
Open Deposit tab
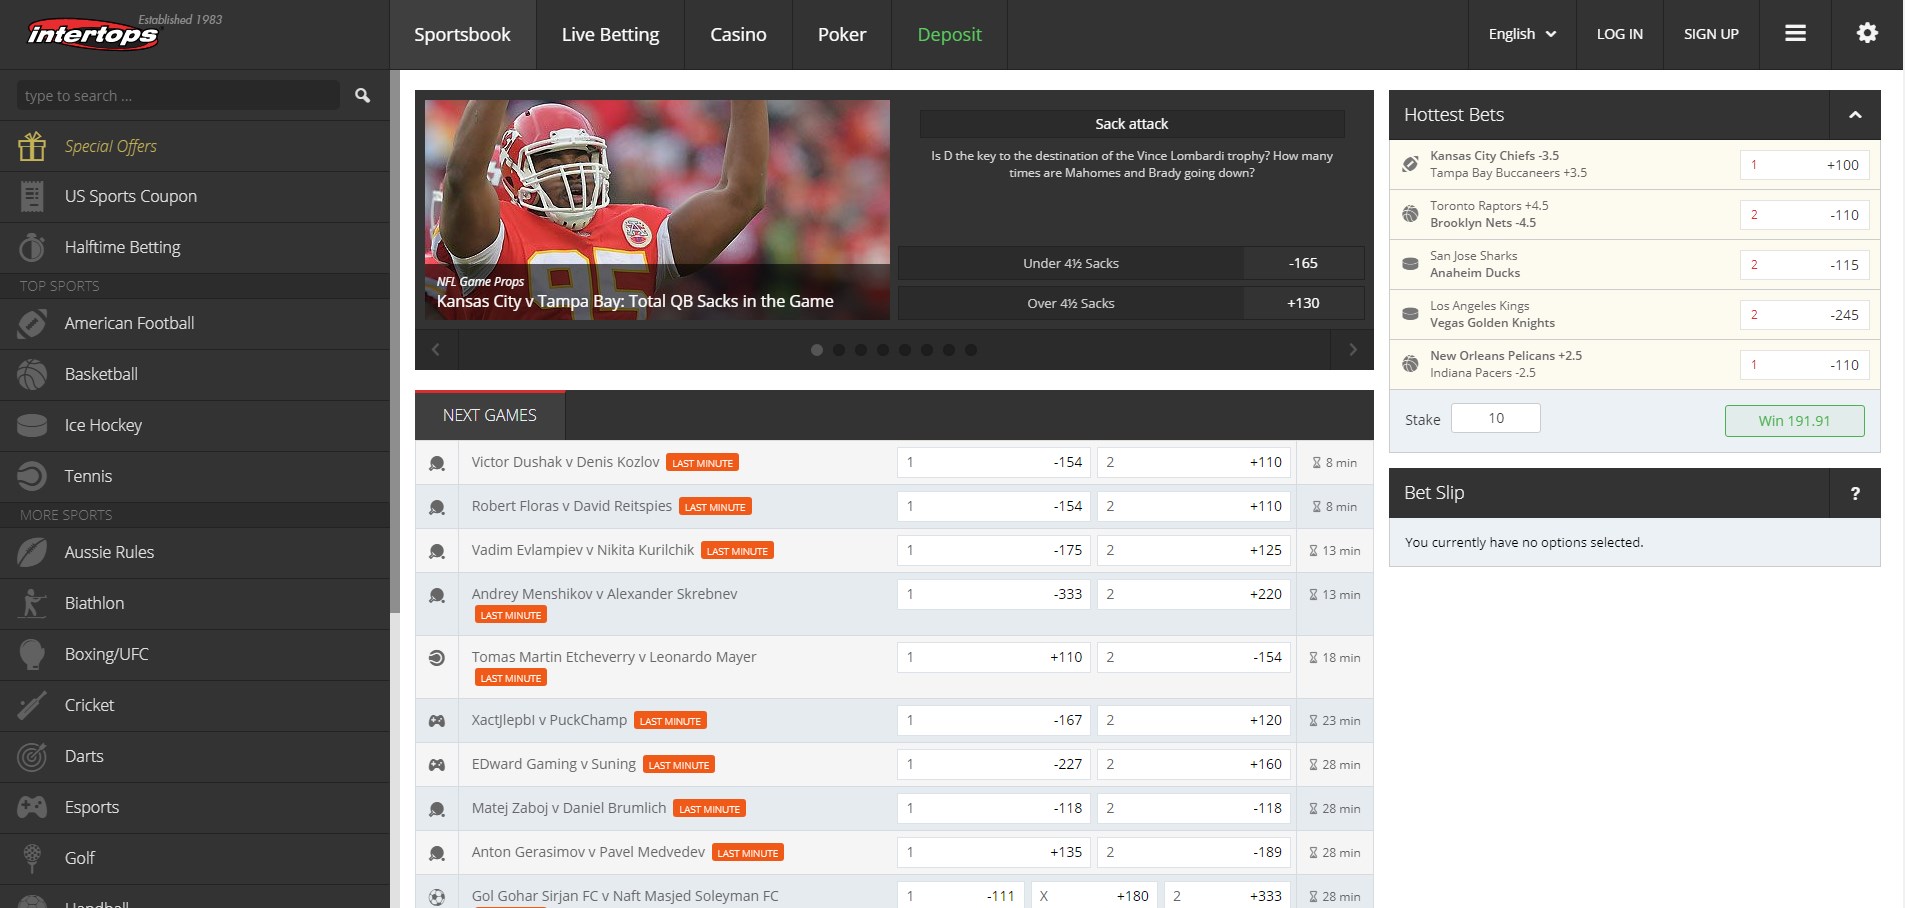[949, 34]
